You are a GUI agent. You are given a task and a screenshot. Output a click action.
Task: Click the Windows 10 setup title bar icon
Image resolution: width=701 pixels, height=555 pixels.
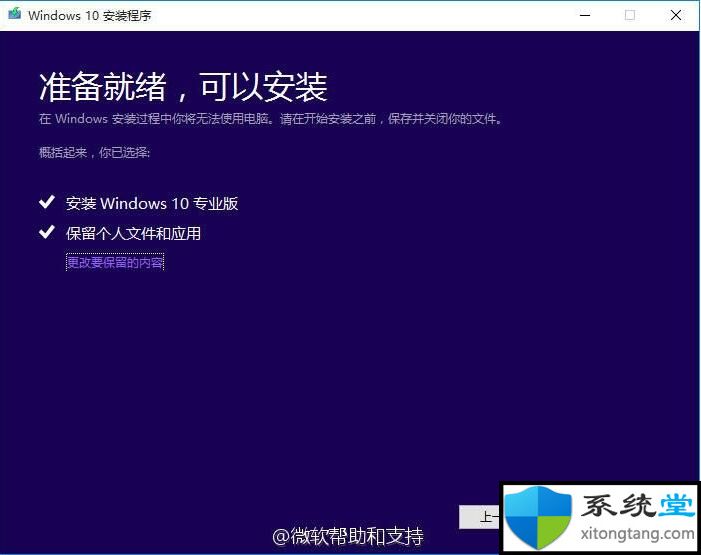tap(14, 13)
